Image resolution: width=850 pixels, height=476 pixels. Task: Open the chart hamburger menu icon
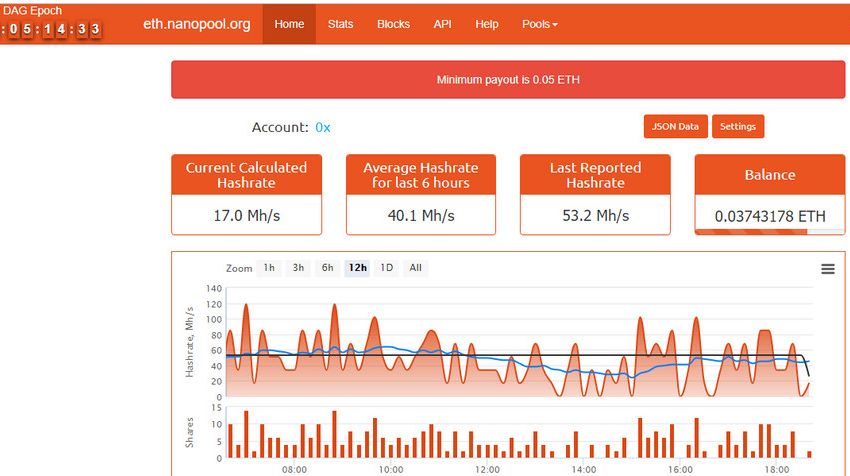click(x=827, y=269)
